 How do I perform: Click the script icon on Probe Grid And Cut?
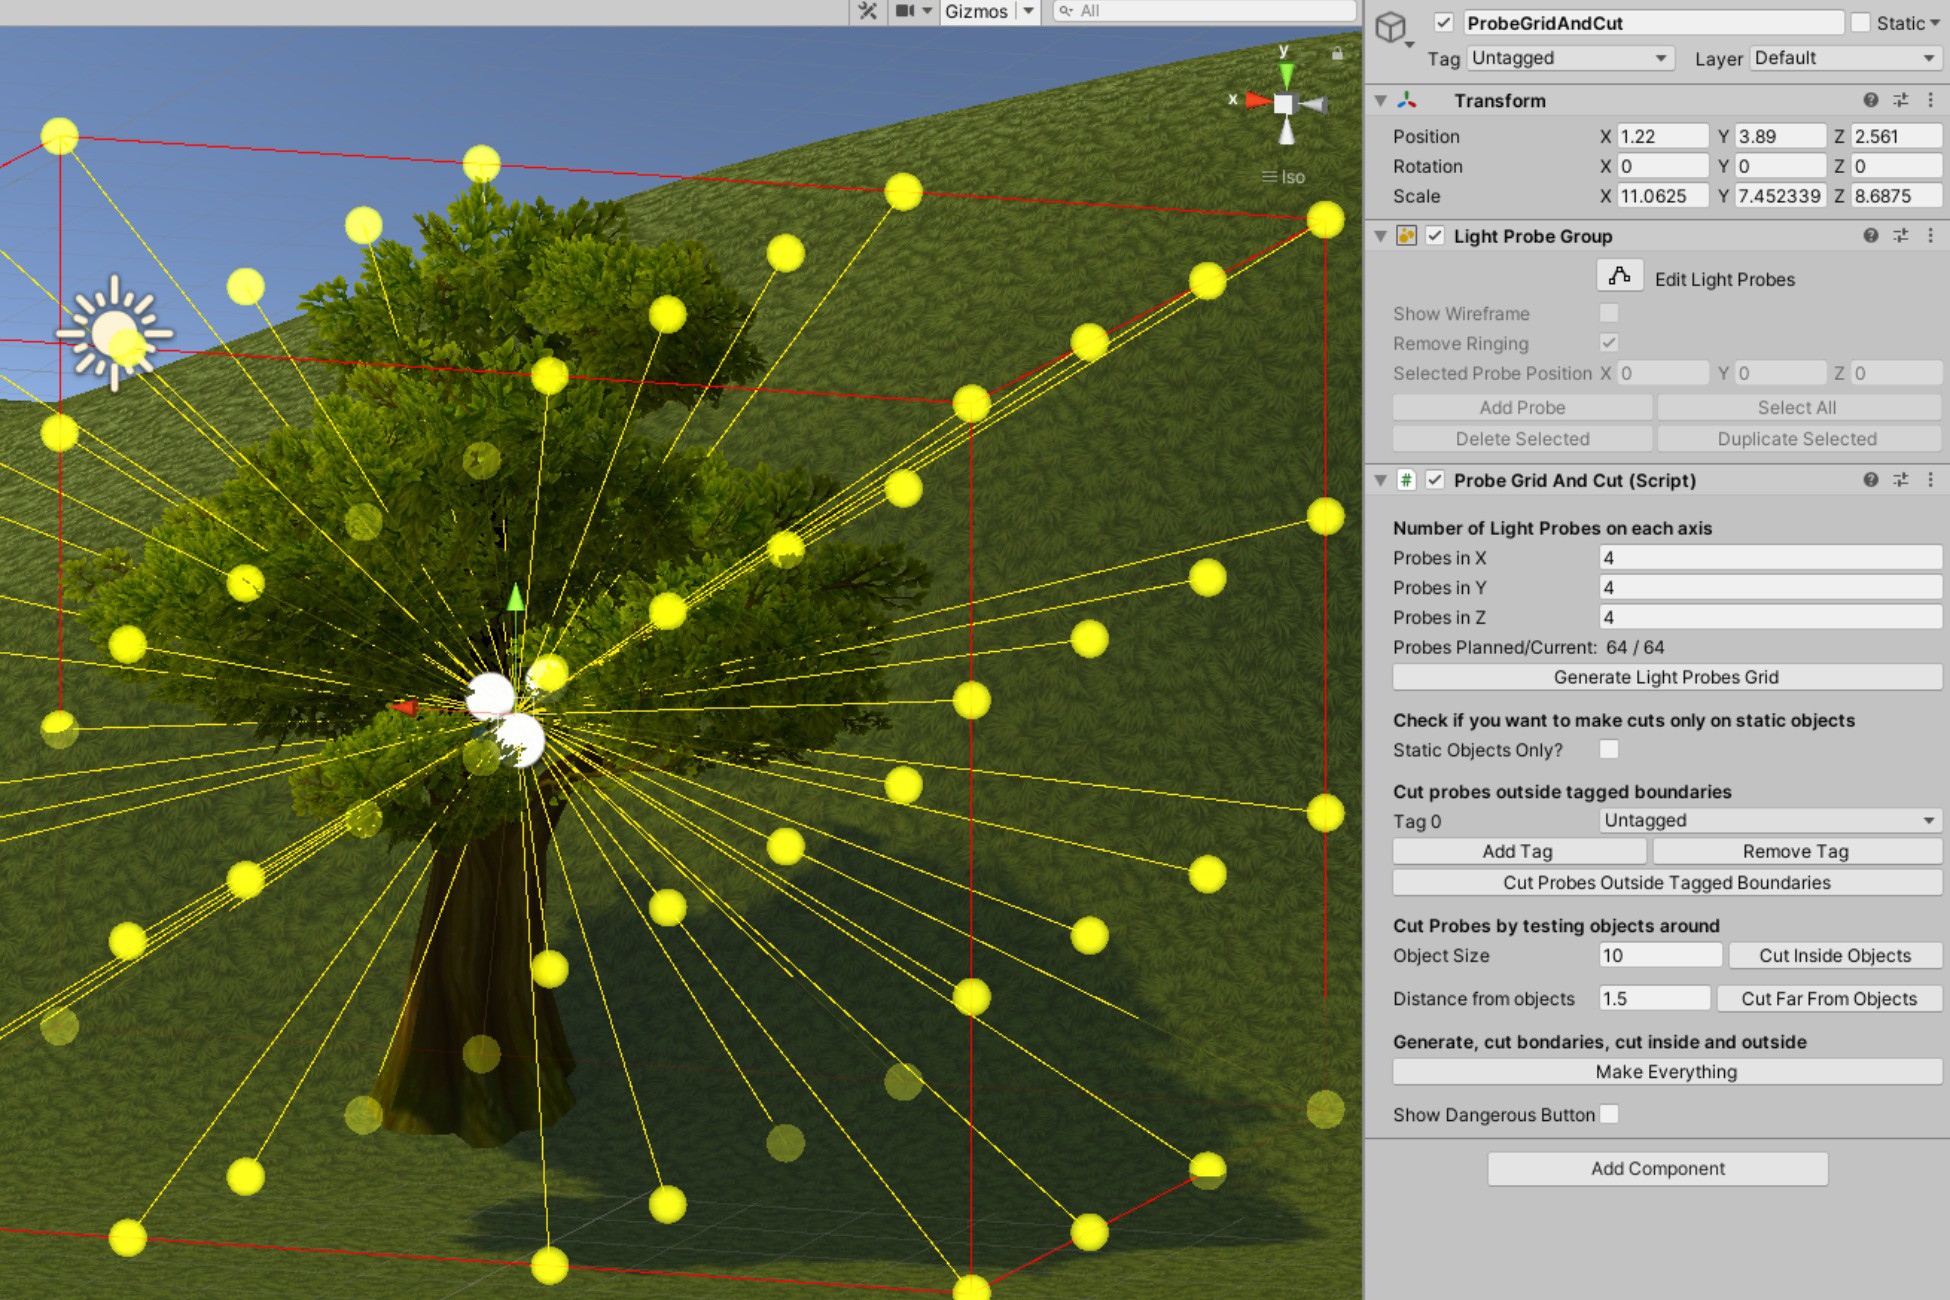pyautogui.click(x=1406, y=480)
